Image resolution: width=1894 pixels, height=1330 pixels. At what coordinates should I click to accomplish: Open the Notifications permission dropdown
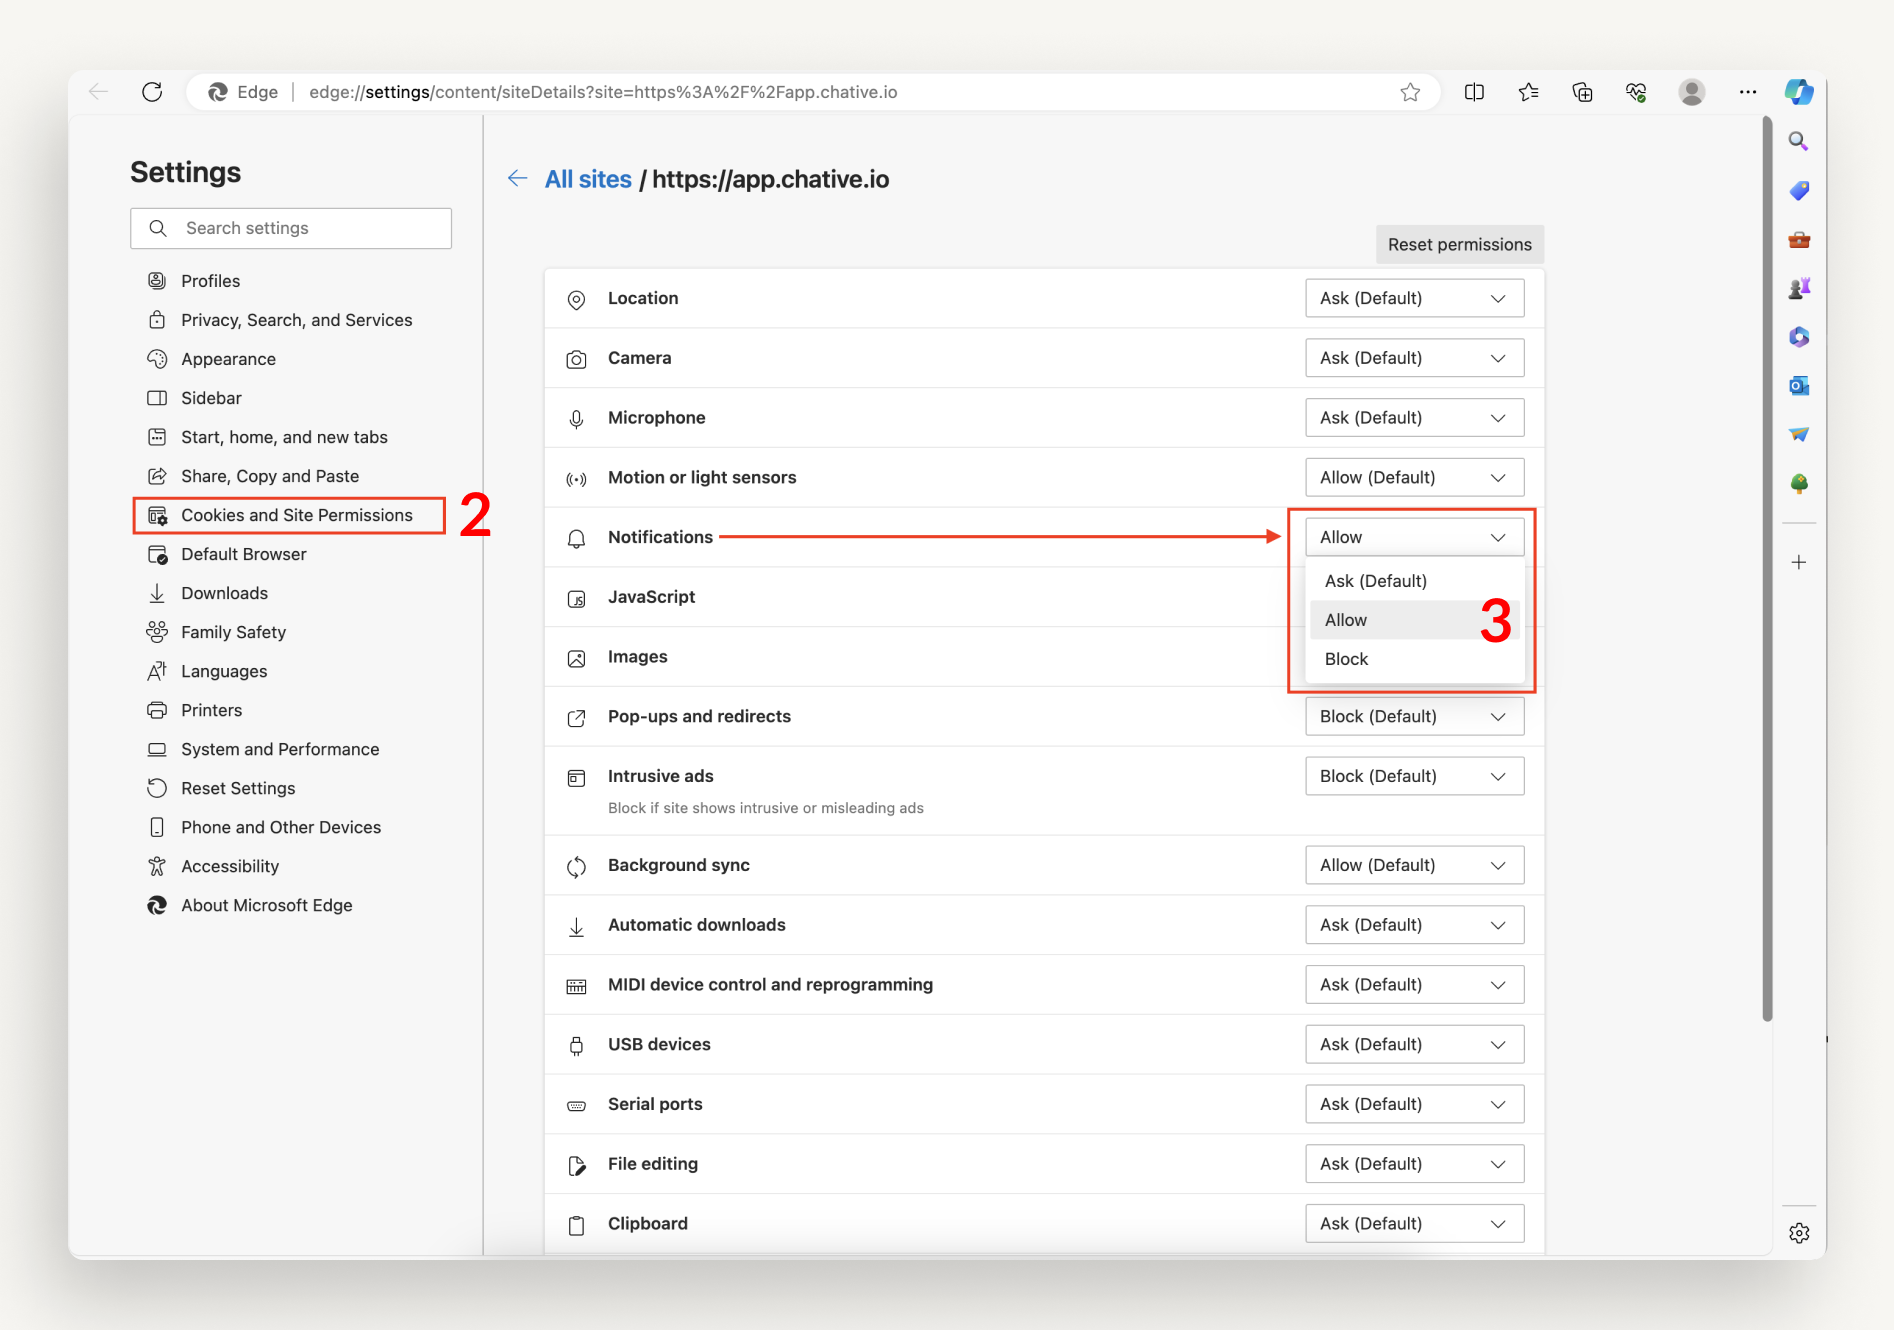tap(1413, 536)
